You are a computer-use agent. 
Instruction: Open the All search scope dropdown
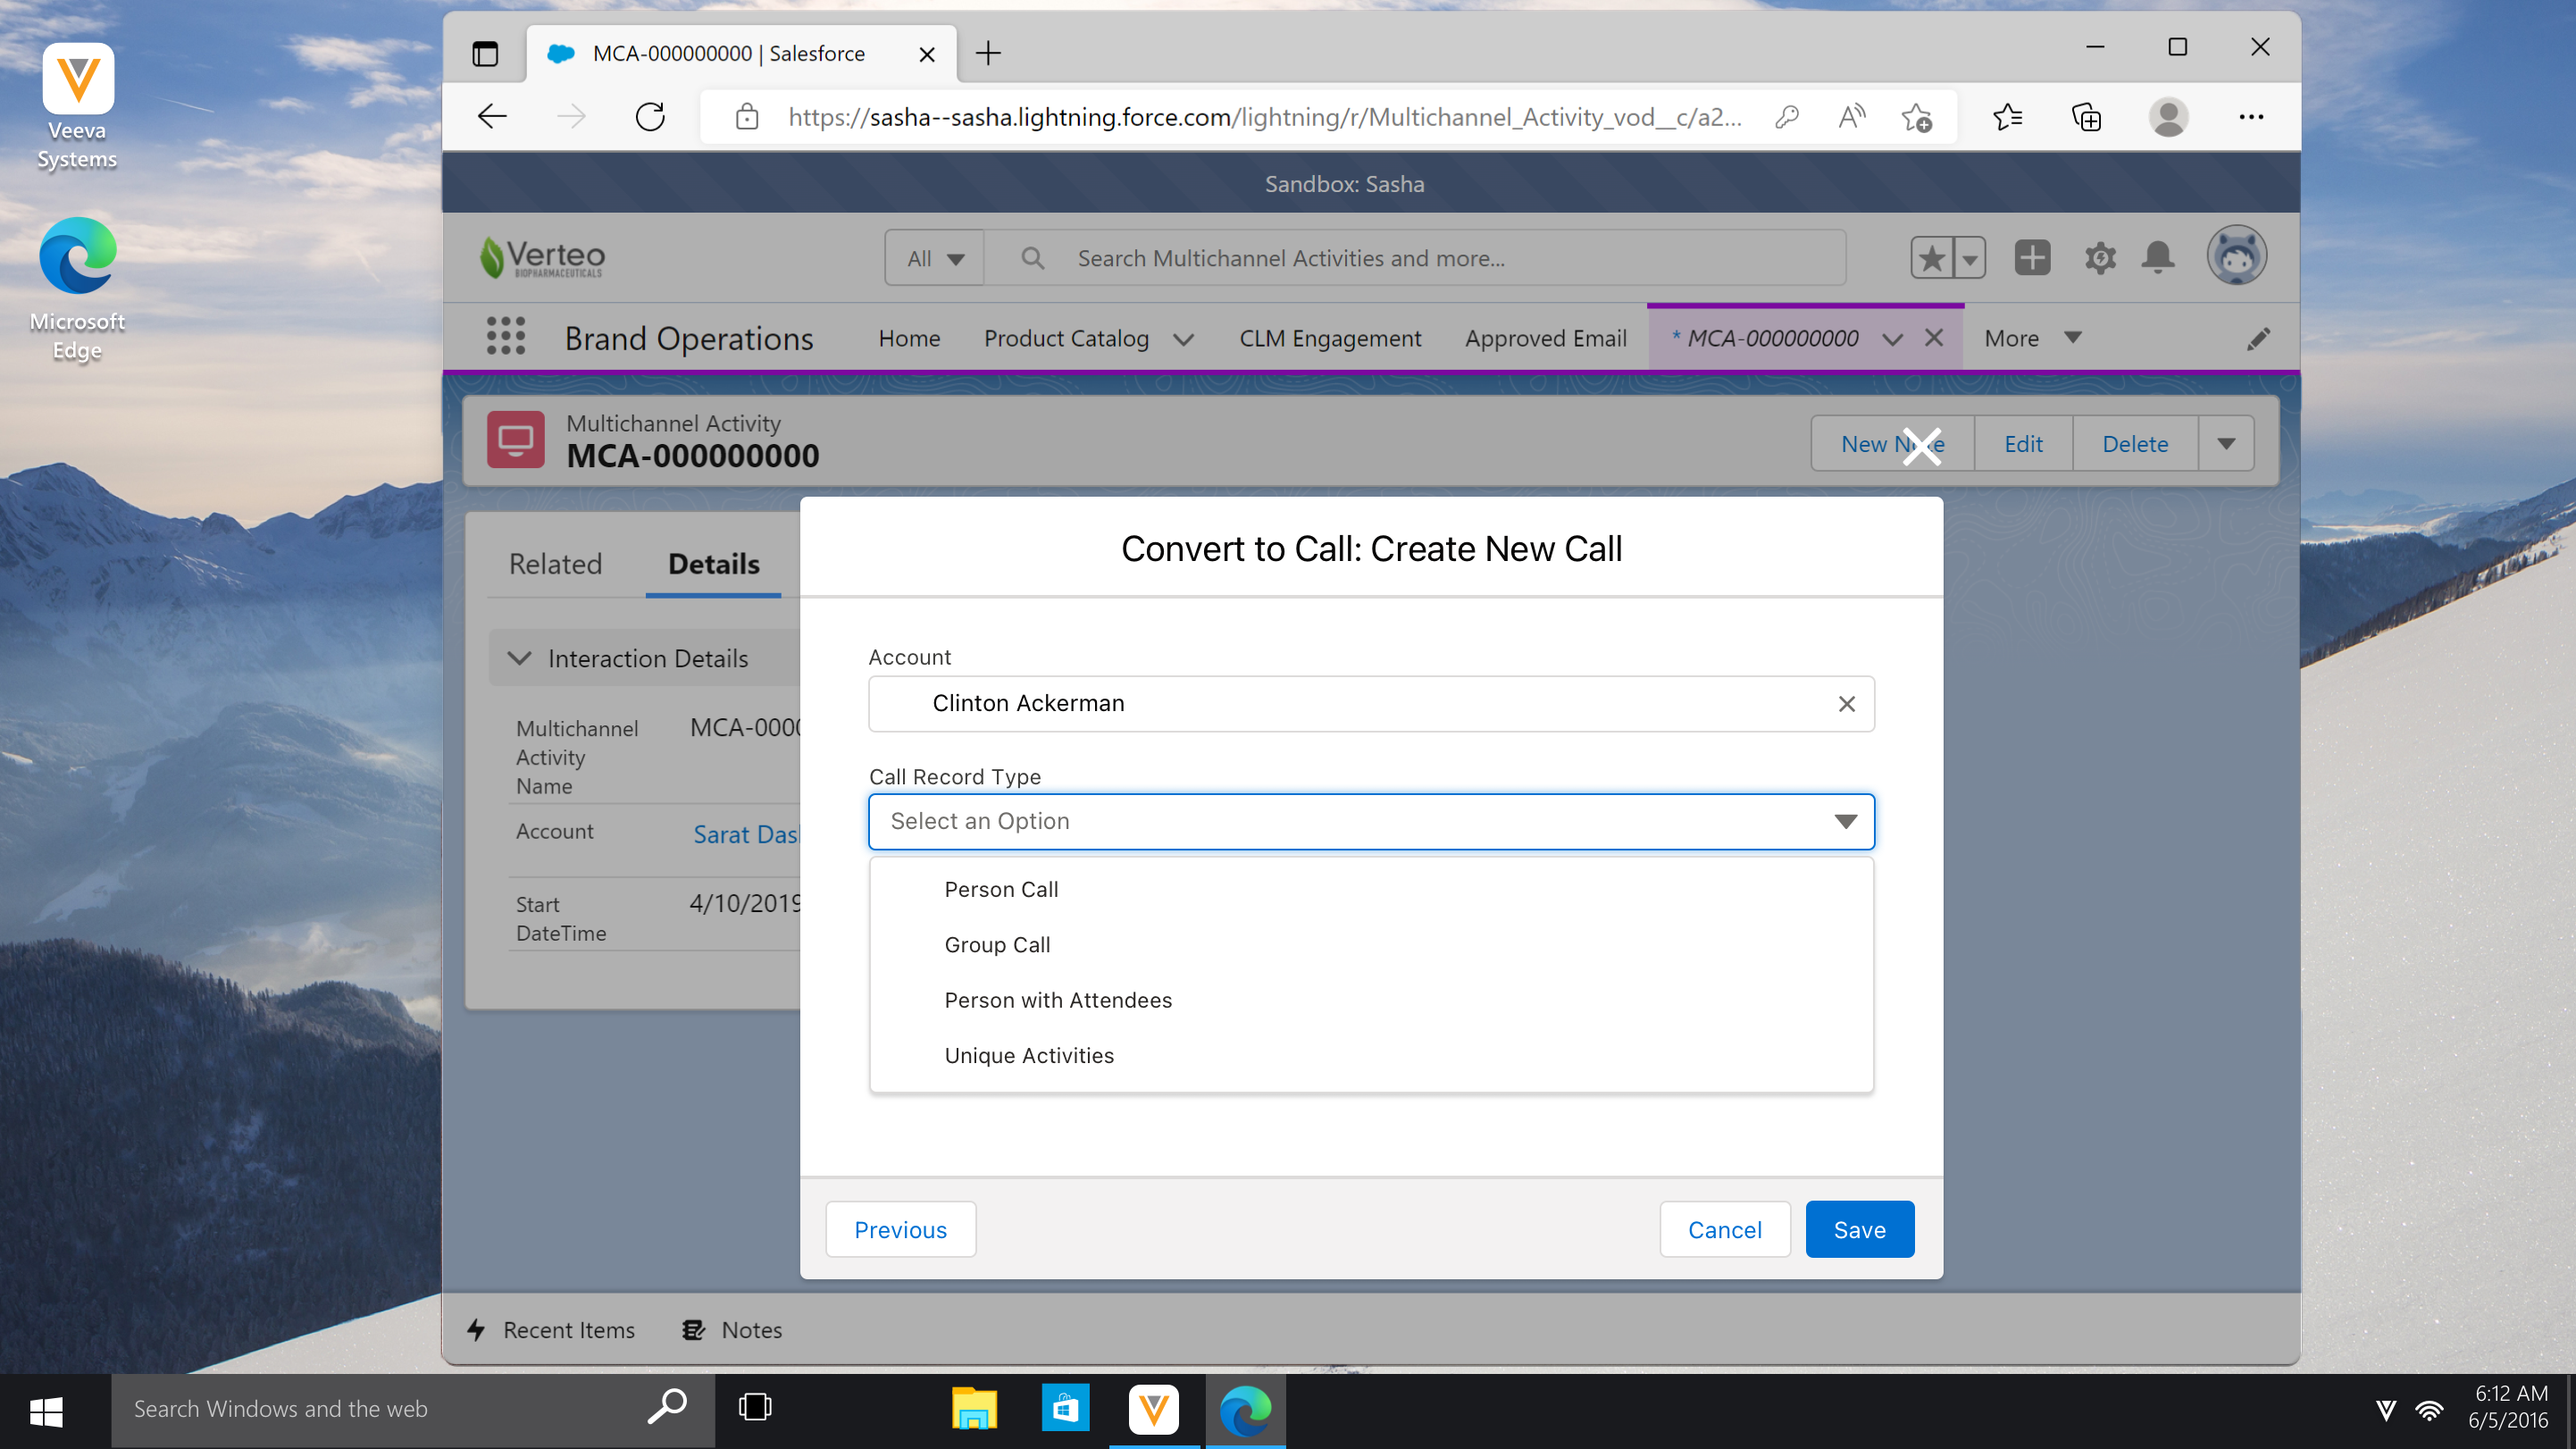coord(934,258)
